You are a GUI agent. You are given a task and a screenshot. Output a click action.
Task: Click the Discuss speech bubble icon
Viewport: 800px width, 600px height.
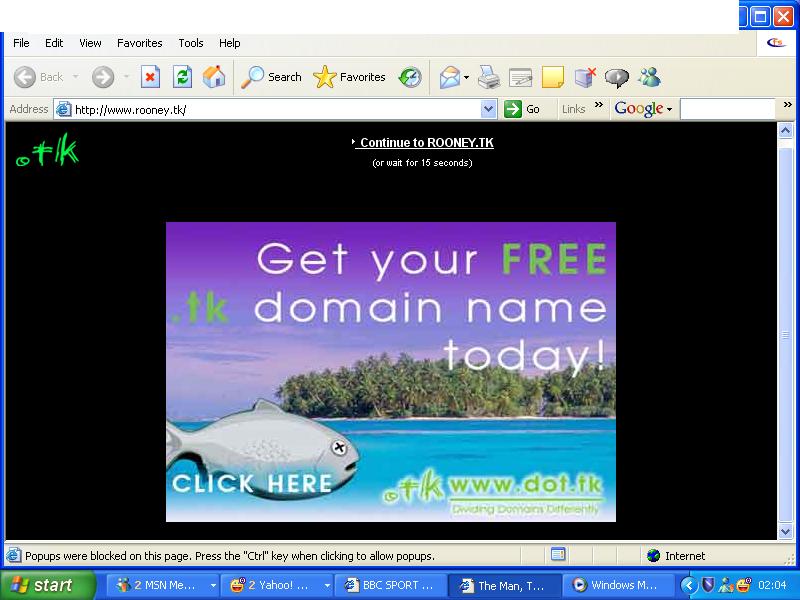pos(617,77)
